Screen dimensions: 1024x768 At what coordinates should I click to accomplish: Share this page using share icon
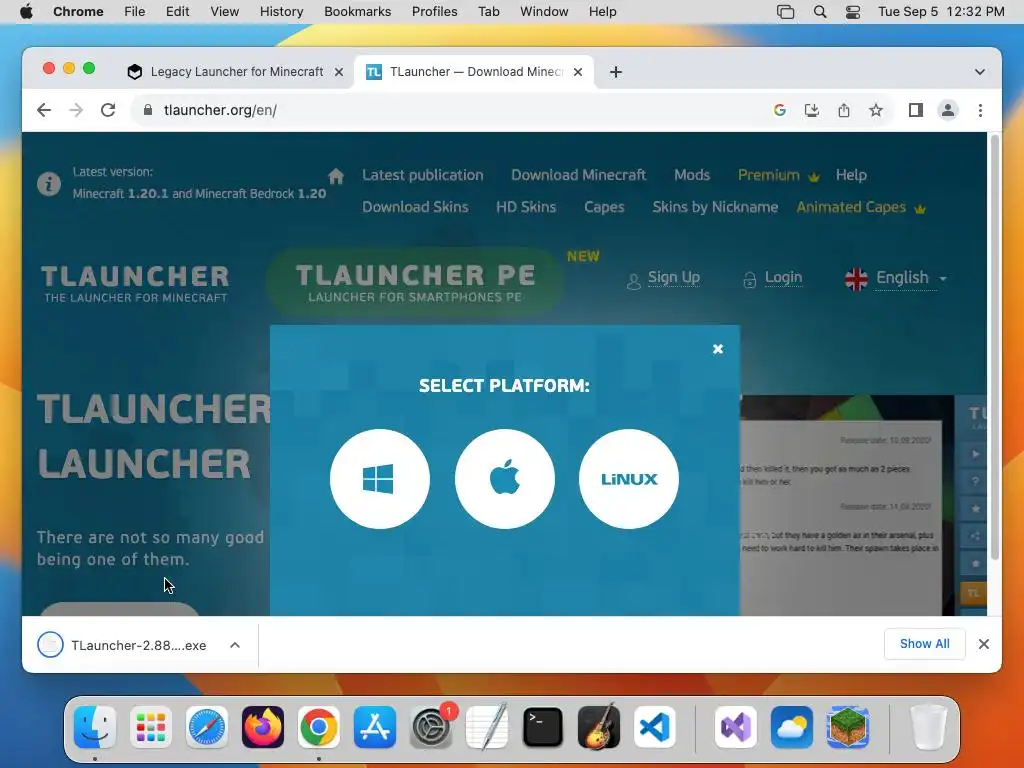pos(844,110)
